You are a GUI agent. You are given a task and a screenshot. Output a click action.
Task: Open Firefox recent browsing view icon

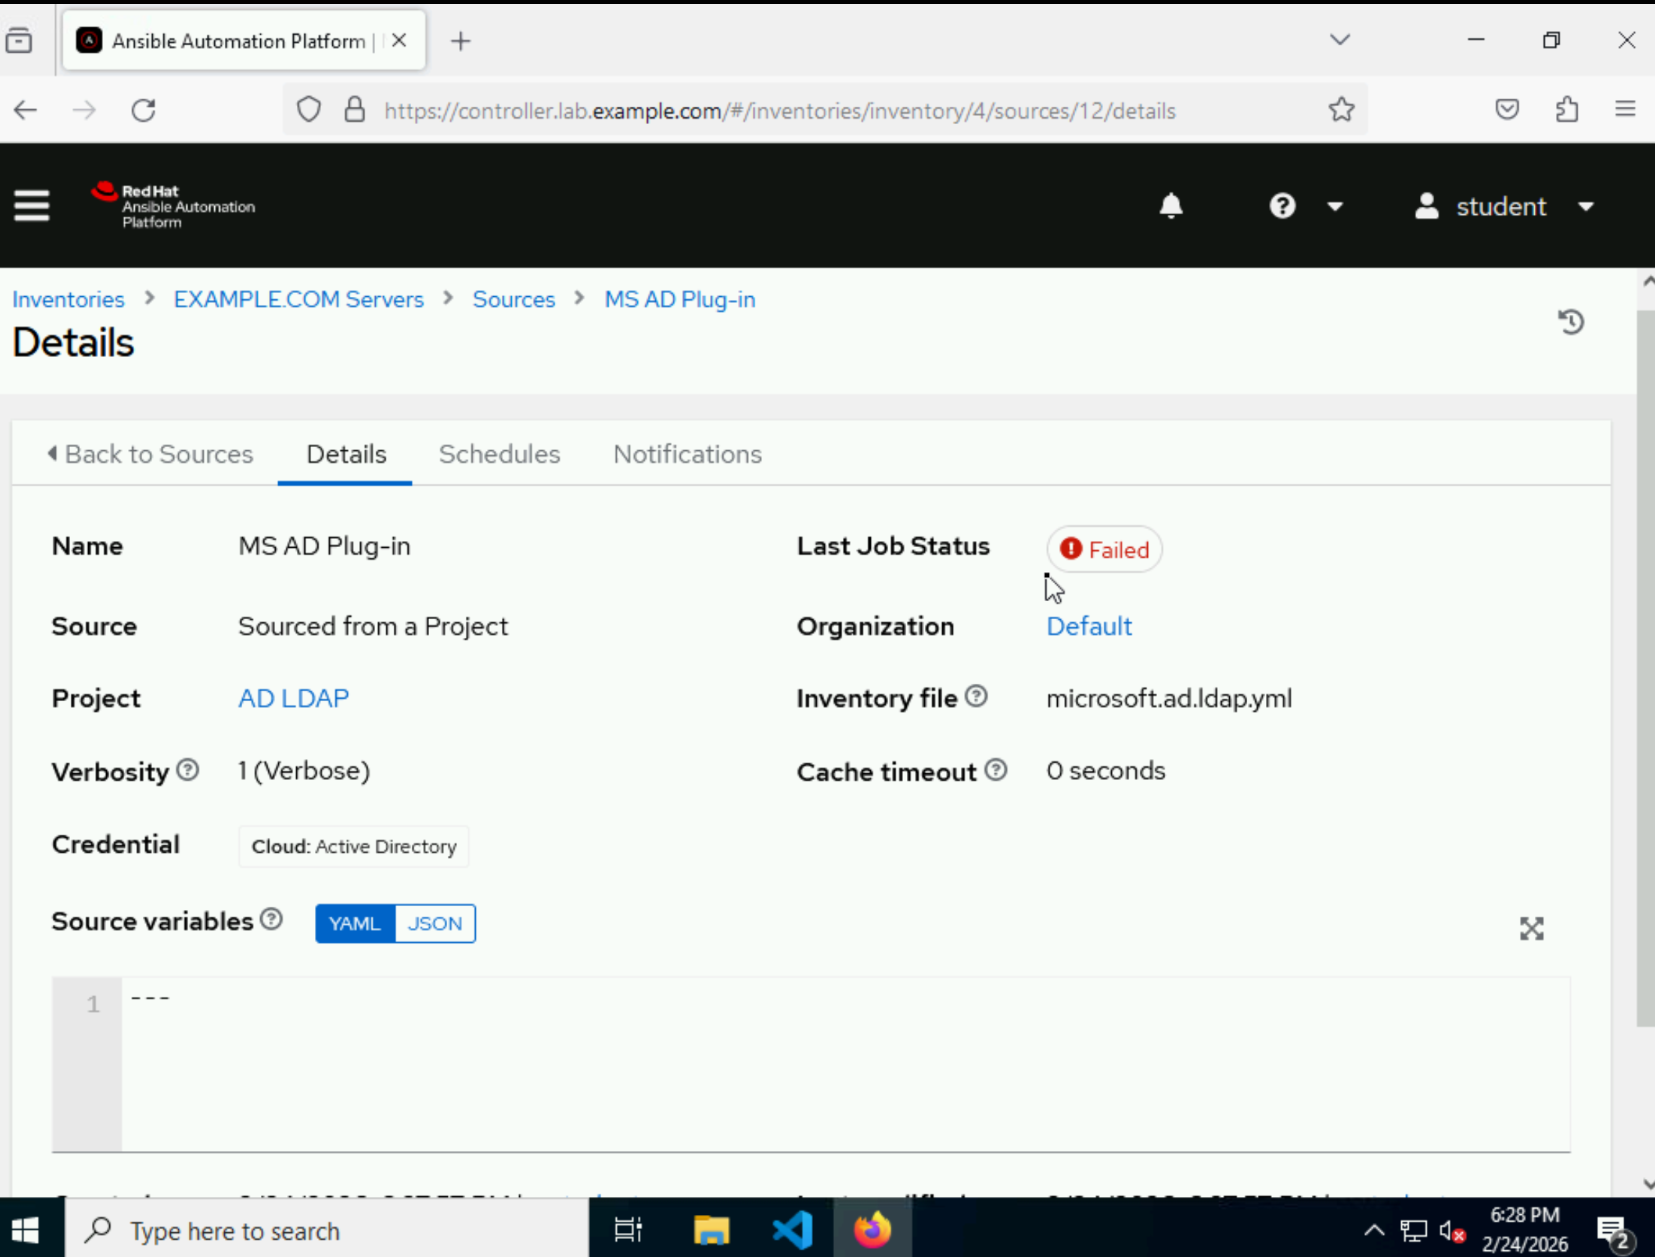click(19, 41)
